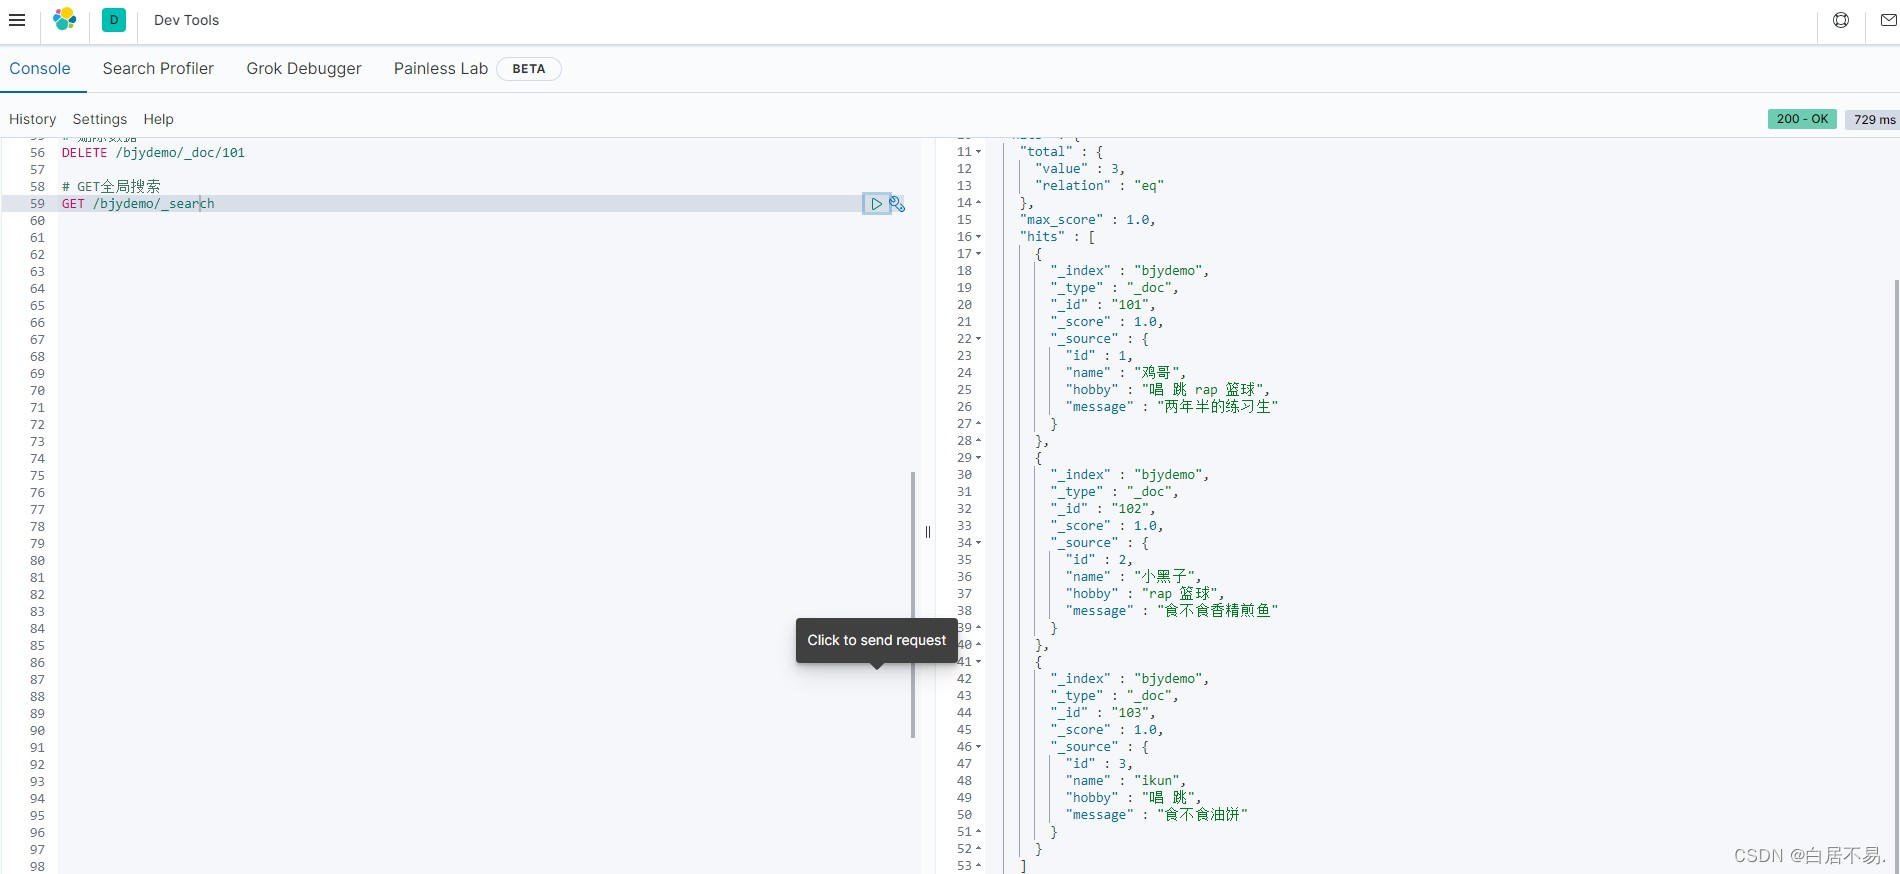Open the Settings menu
The width and height of the screenshot is (1900, 874).
(x=100, y=119)
